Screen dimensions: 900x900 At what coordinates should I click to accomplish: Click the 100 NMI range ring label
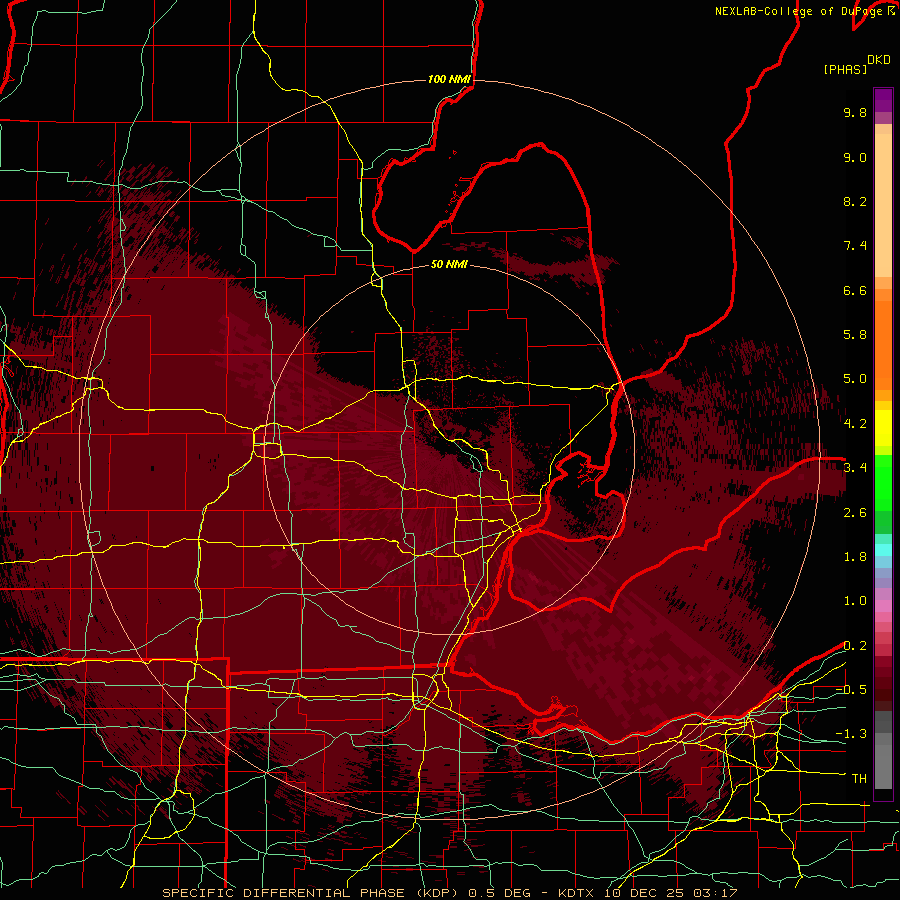(x=449, y=79)
